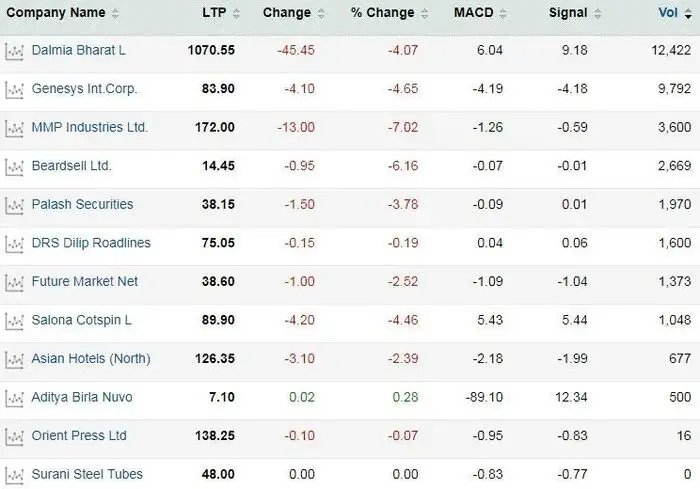Screen dimensions: 700x489
Task: Open chart icon beside Aditya Birla Nuvo
Action: click(x=14, y=399)
